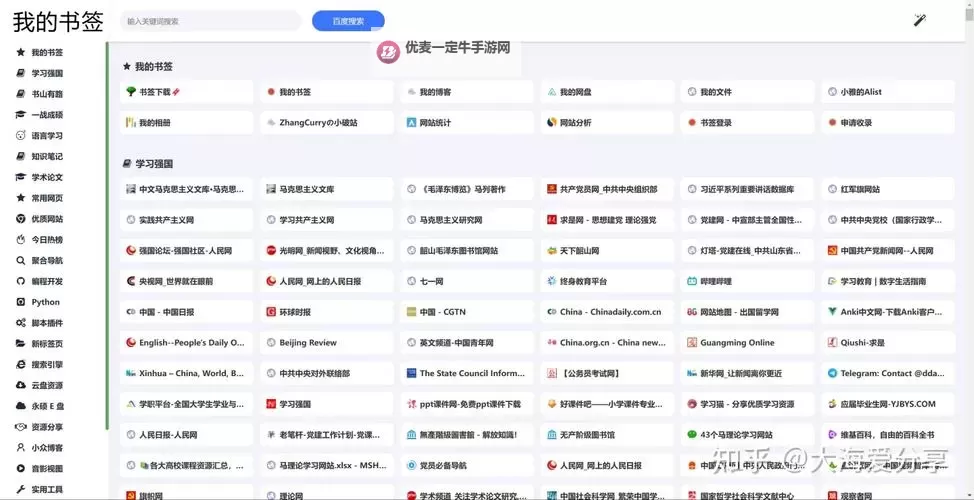Click the graduation cap icon beside 学术论文
This screenshot has width=974, height=500.
[x=20, y=177]
